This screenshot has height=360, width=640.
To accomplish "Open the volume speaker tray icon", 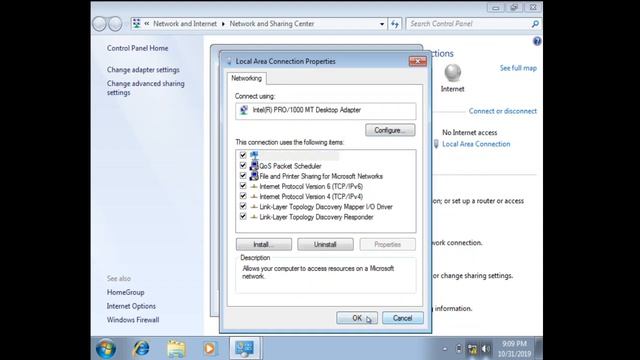I will 486,349.
